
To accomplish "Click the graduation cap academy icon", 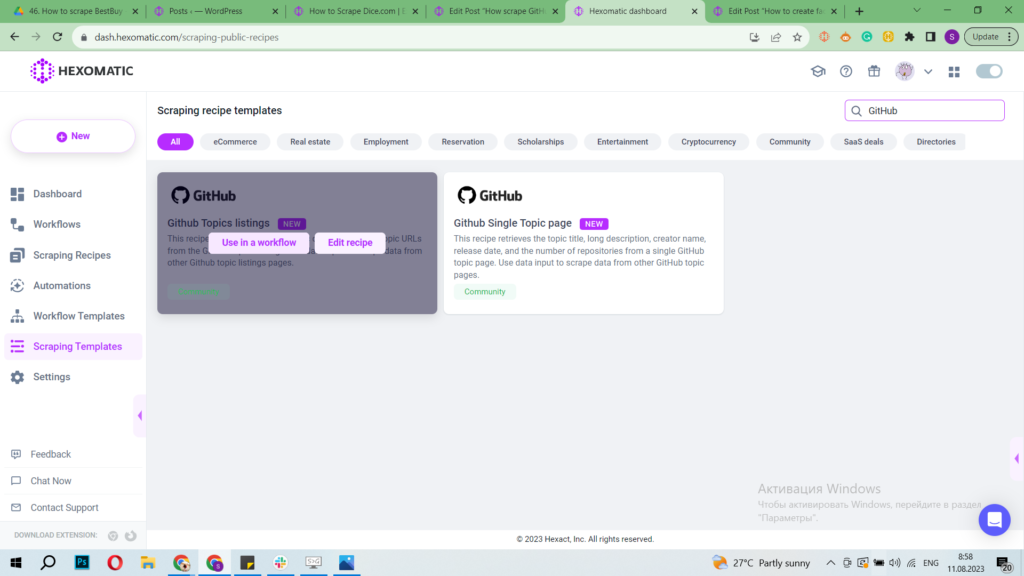I will pyautogui.click(x=818, y=71).
